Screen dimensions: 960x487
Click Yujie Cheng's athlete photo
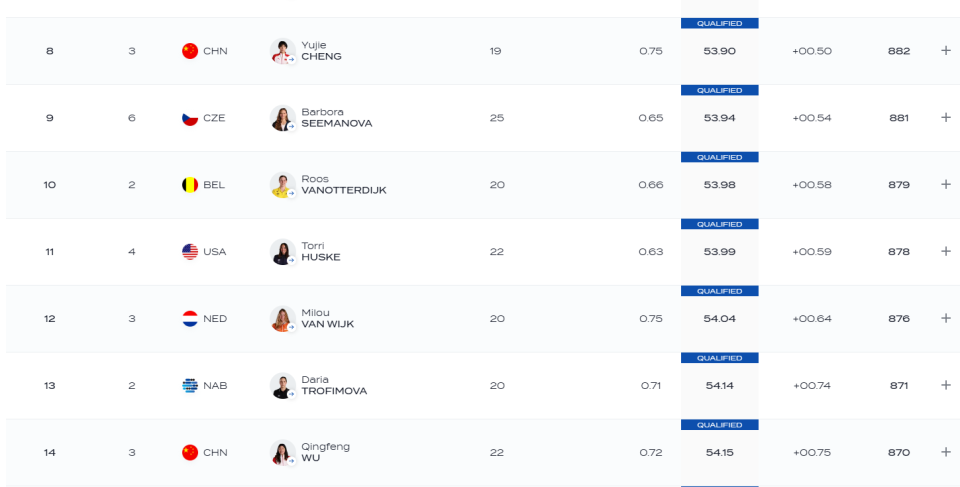click(283, 51)
